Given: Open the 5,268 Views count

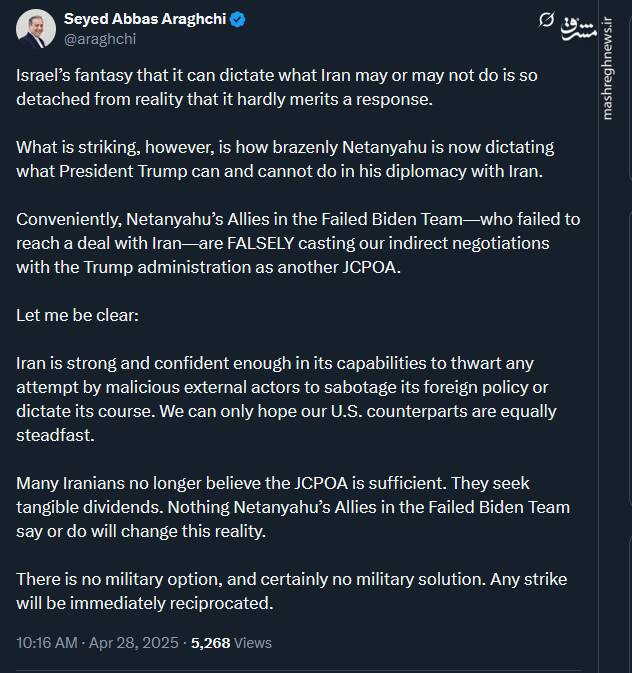Looking at the screenshot, I should [x=231, y=642].
